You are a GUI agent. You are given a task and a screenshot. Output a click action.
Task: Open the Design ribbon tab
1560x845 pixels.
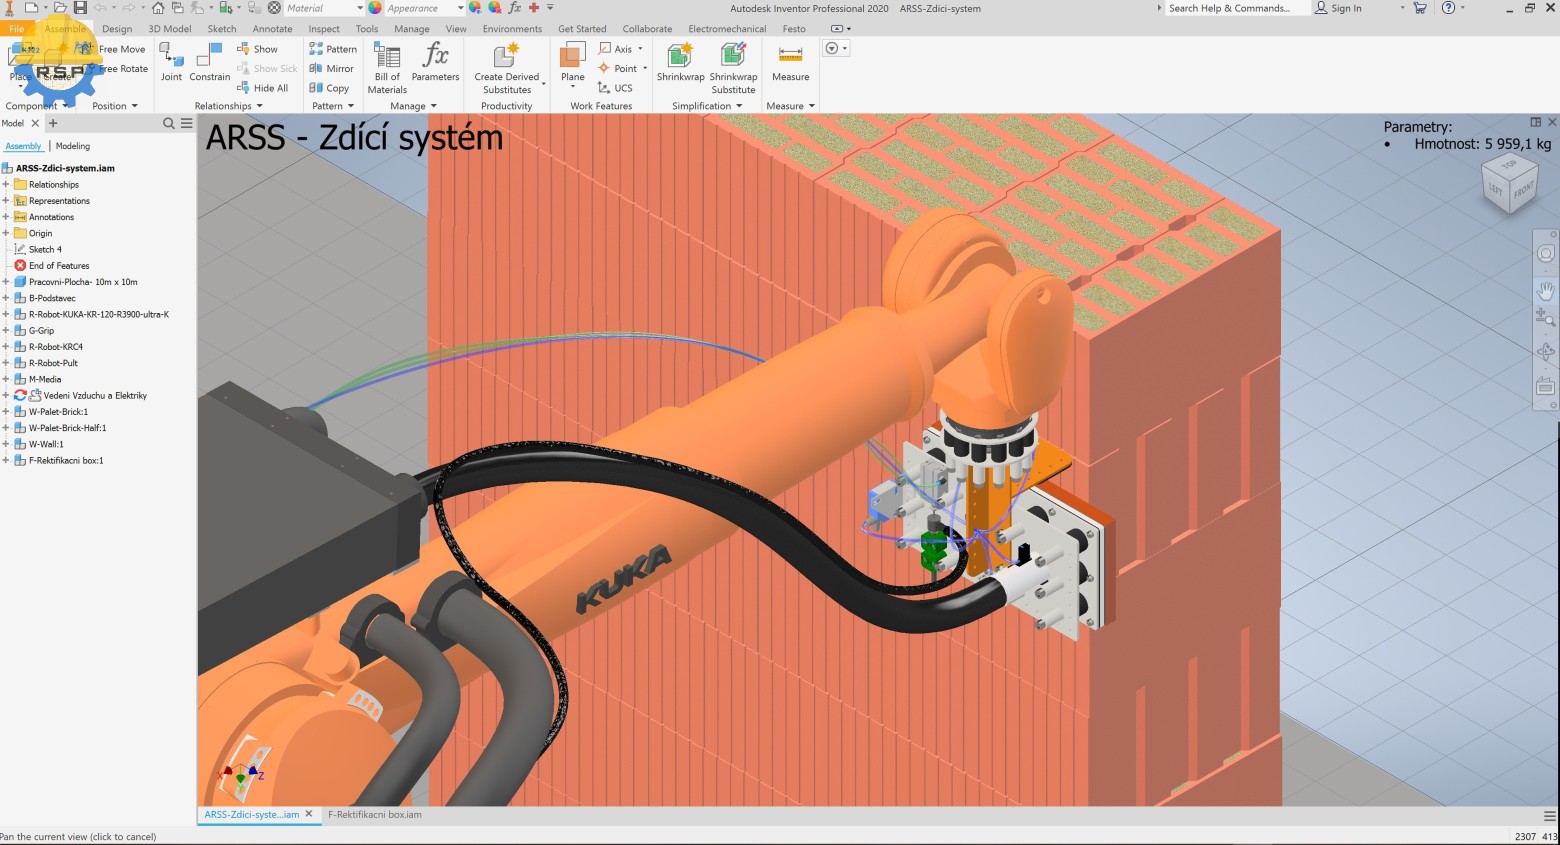(117, 29)
